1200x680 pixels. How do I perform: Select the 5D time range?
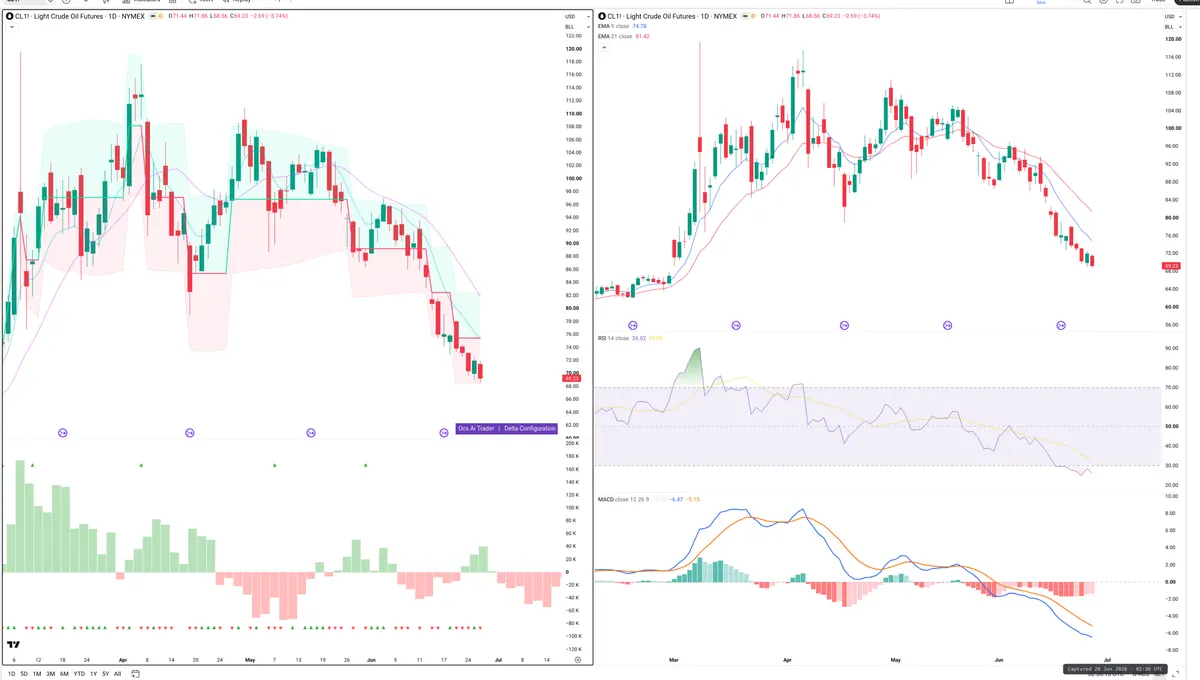point(24,674)
